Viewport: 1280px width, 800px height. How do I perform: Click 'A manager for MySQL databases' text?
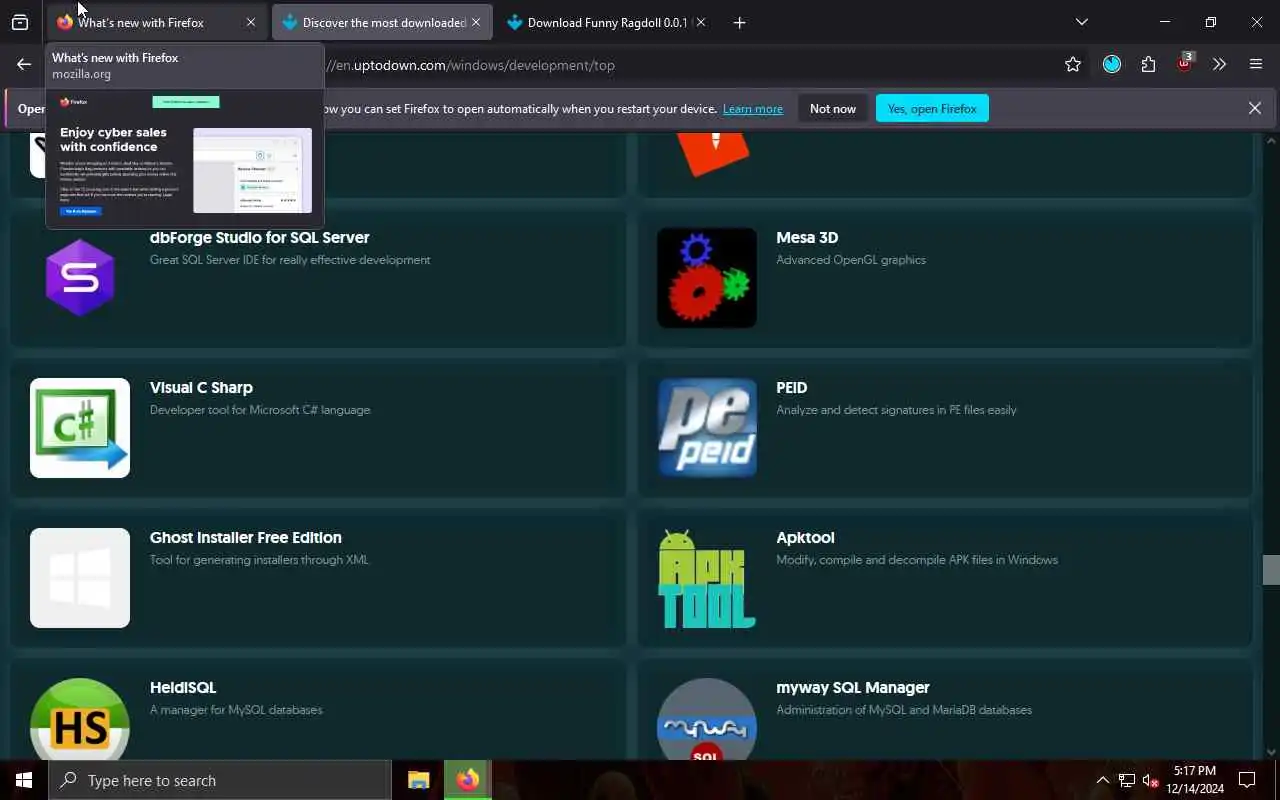pyautogui.click(x=236, y=710)
